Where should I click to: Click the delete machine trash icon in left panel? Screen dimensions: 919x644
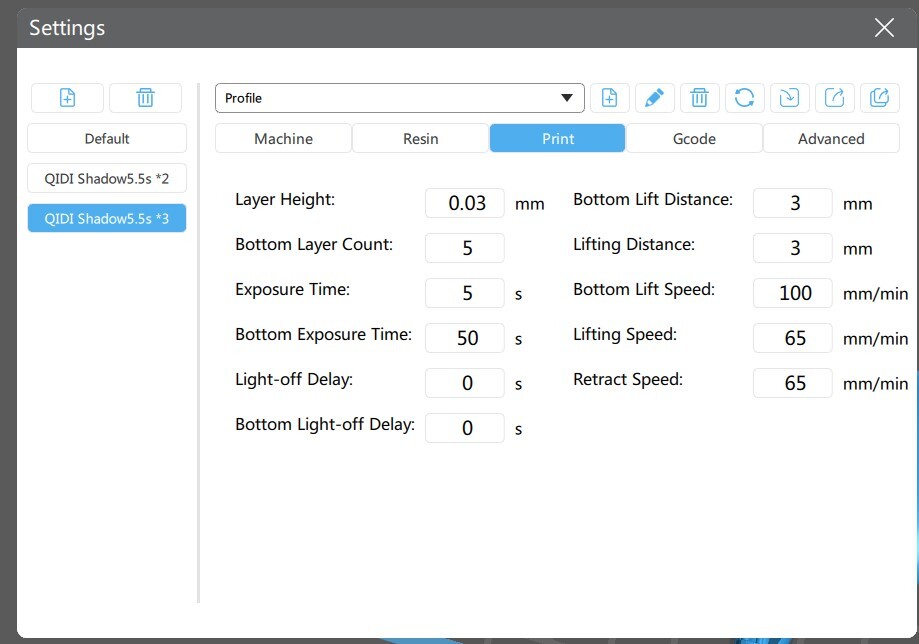click(x=145, y=97)
